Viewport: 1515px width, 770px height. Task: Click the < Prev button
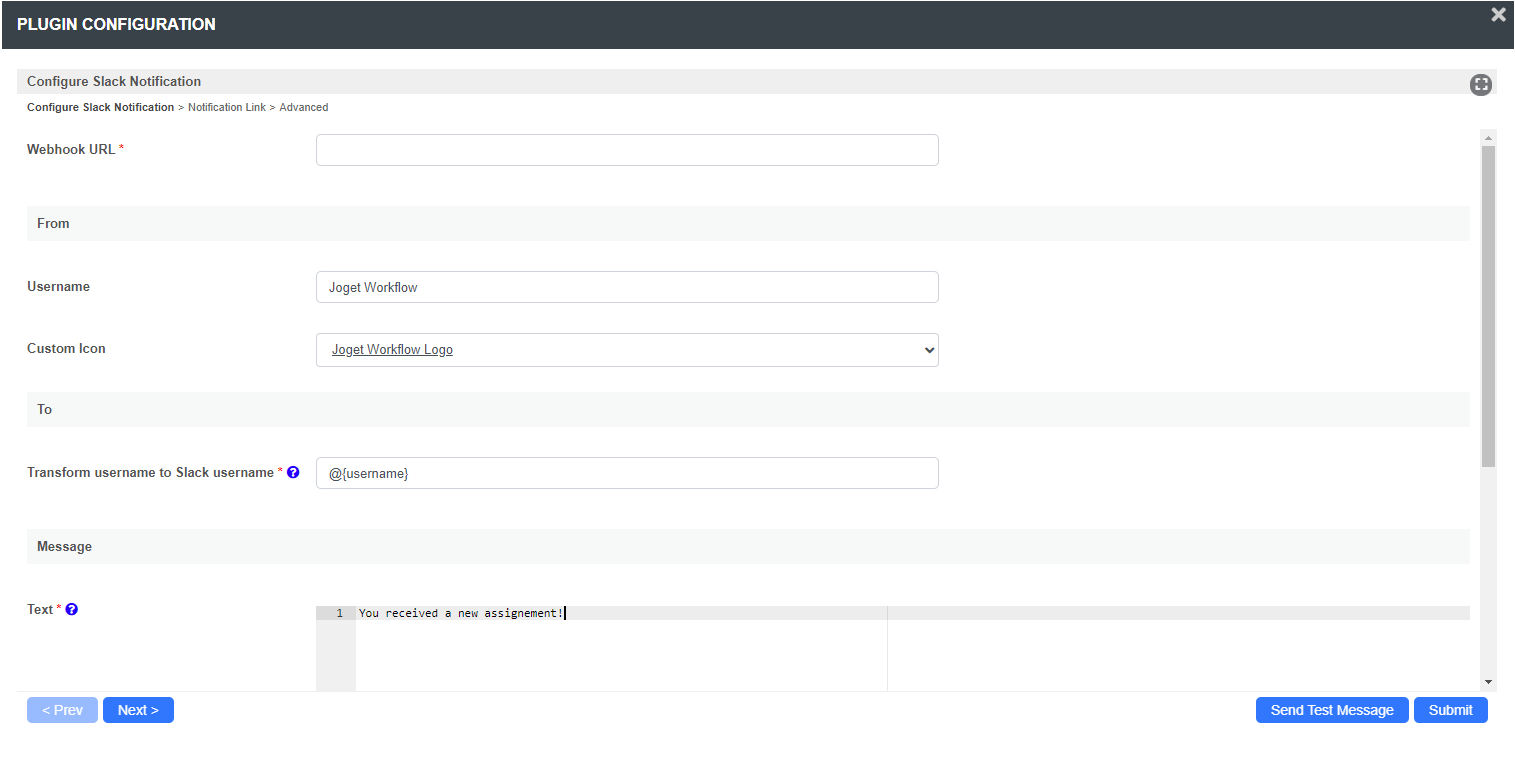(x=62, y=710)
